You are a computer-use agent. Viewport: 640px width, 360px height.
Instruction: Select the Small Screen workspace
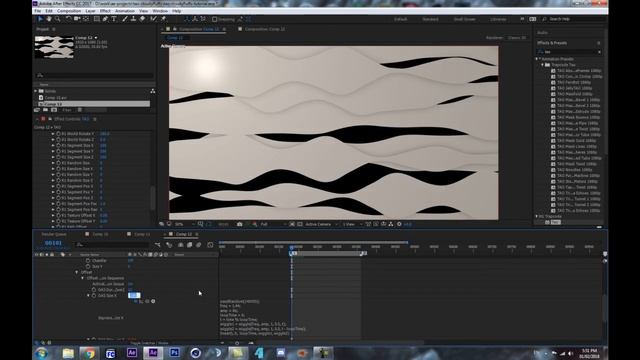coord(464,19)
